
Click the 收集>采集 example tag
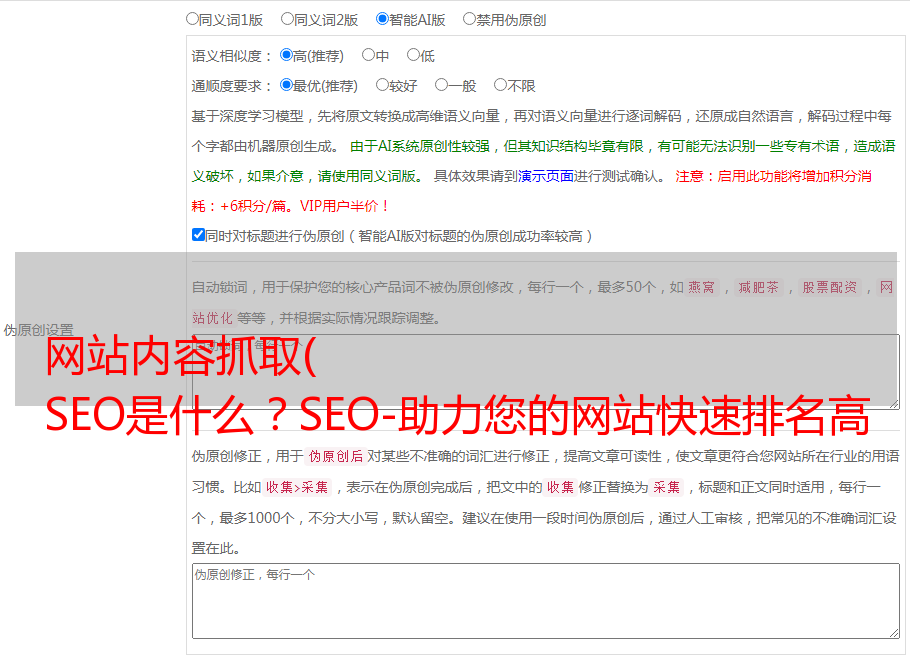[x=297, y=487]
